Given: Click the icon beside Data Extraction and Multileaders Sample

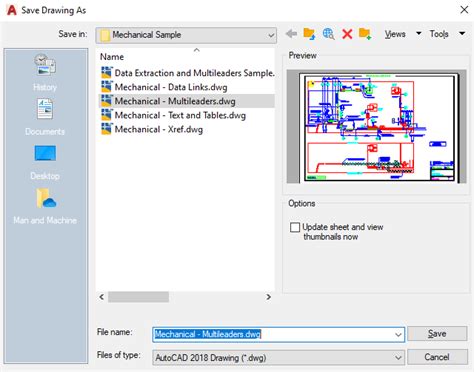Looking at the screenshot, I should 106,73.
